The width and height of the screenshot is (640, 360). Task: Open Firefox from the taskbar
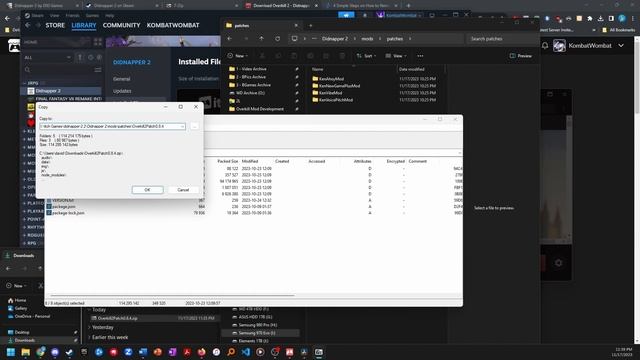click(202, 352)
